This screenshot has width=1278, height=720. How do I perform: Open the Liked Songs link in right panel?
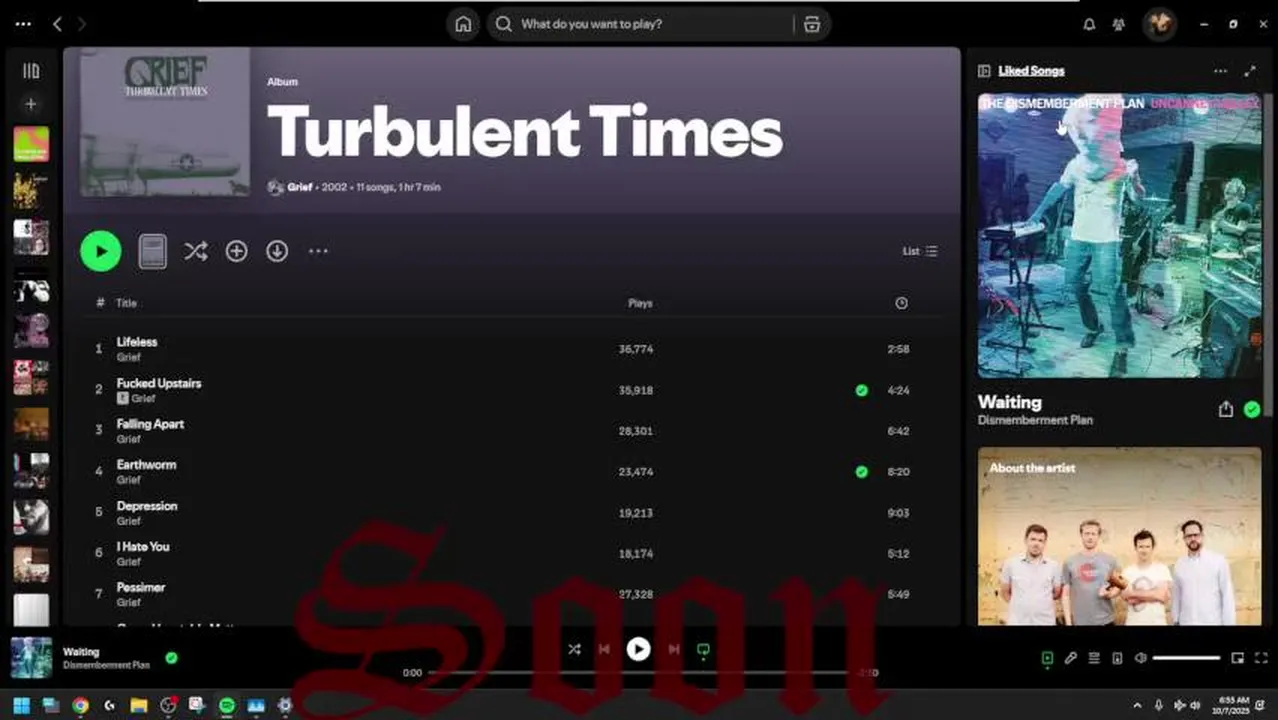point(1031,71)
